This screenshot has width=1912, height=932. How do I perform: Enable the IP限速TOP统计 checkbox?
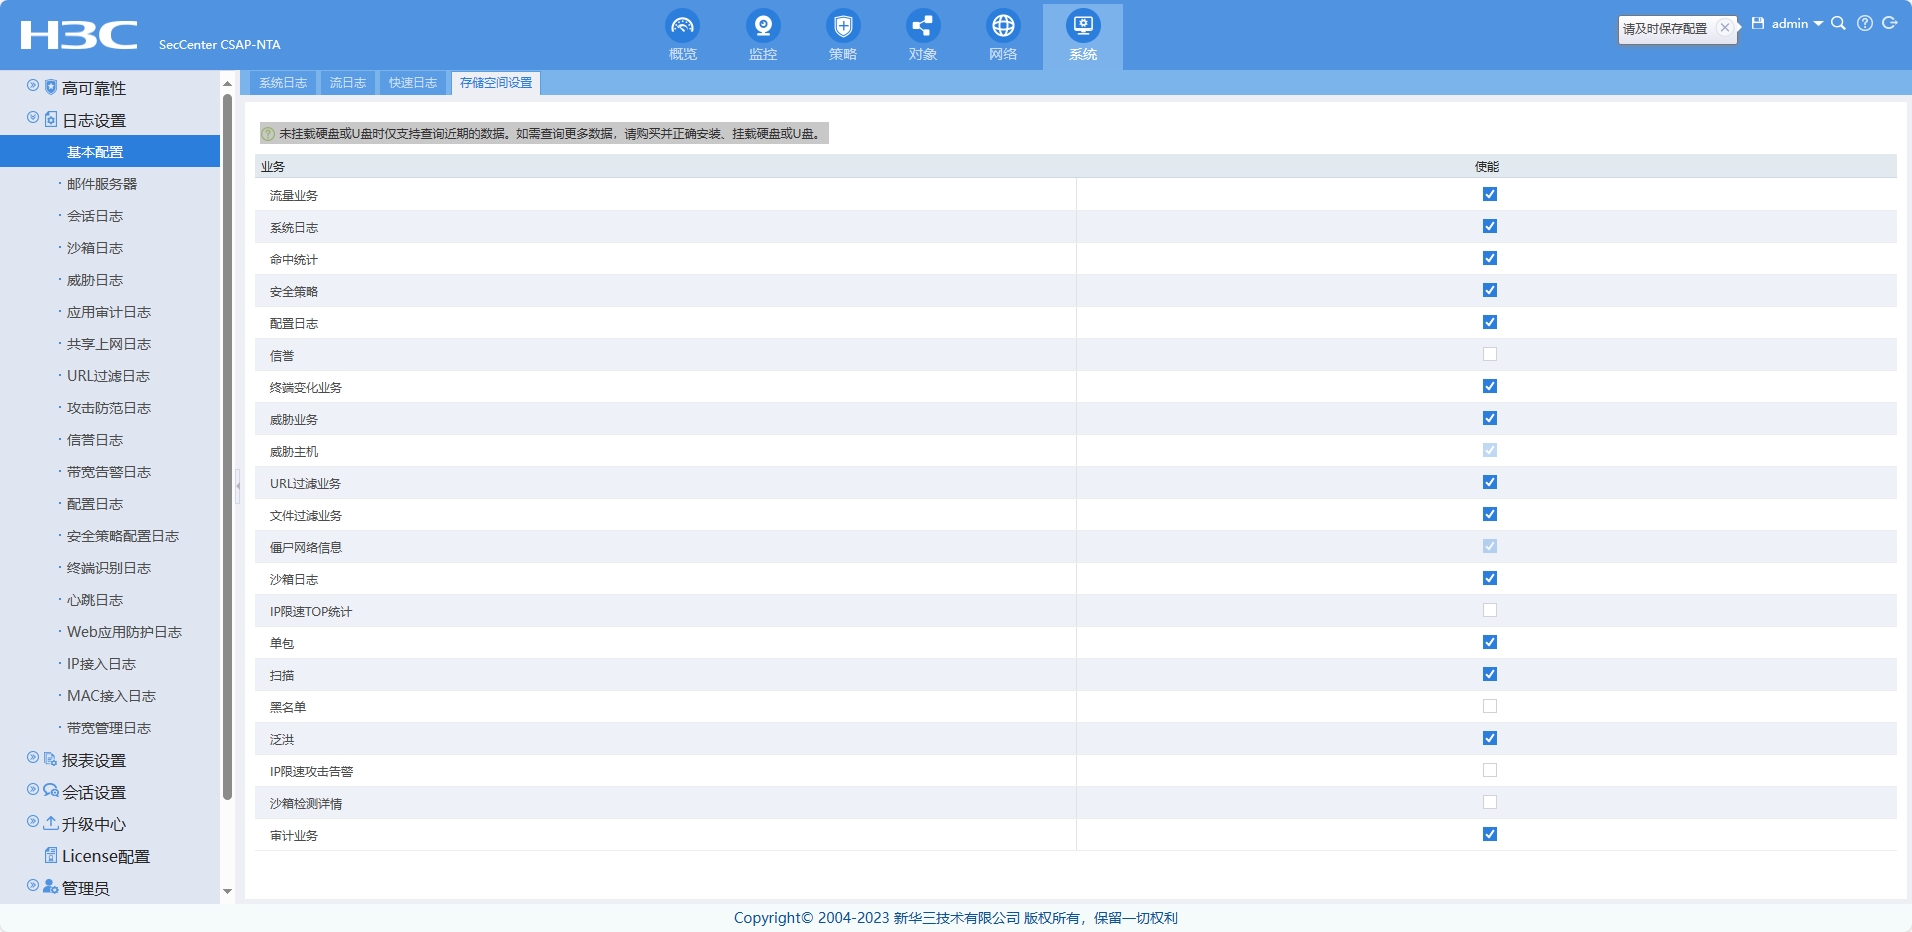(x=1490, y=610)
